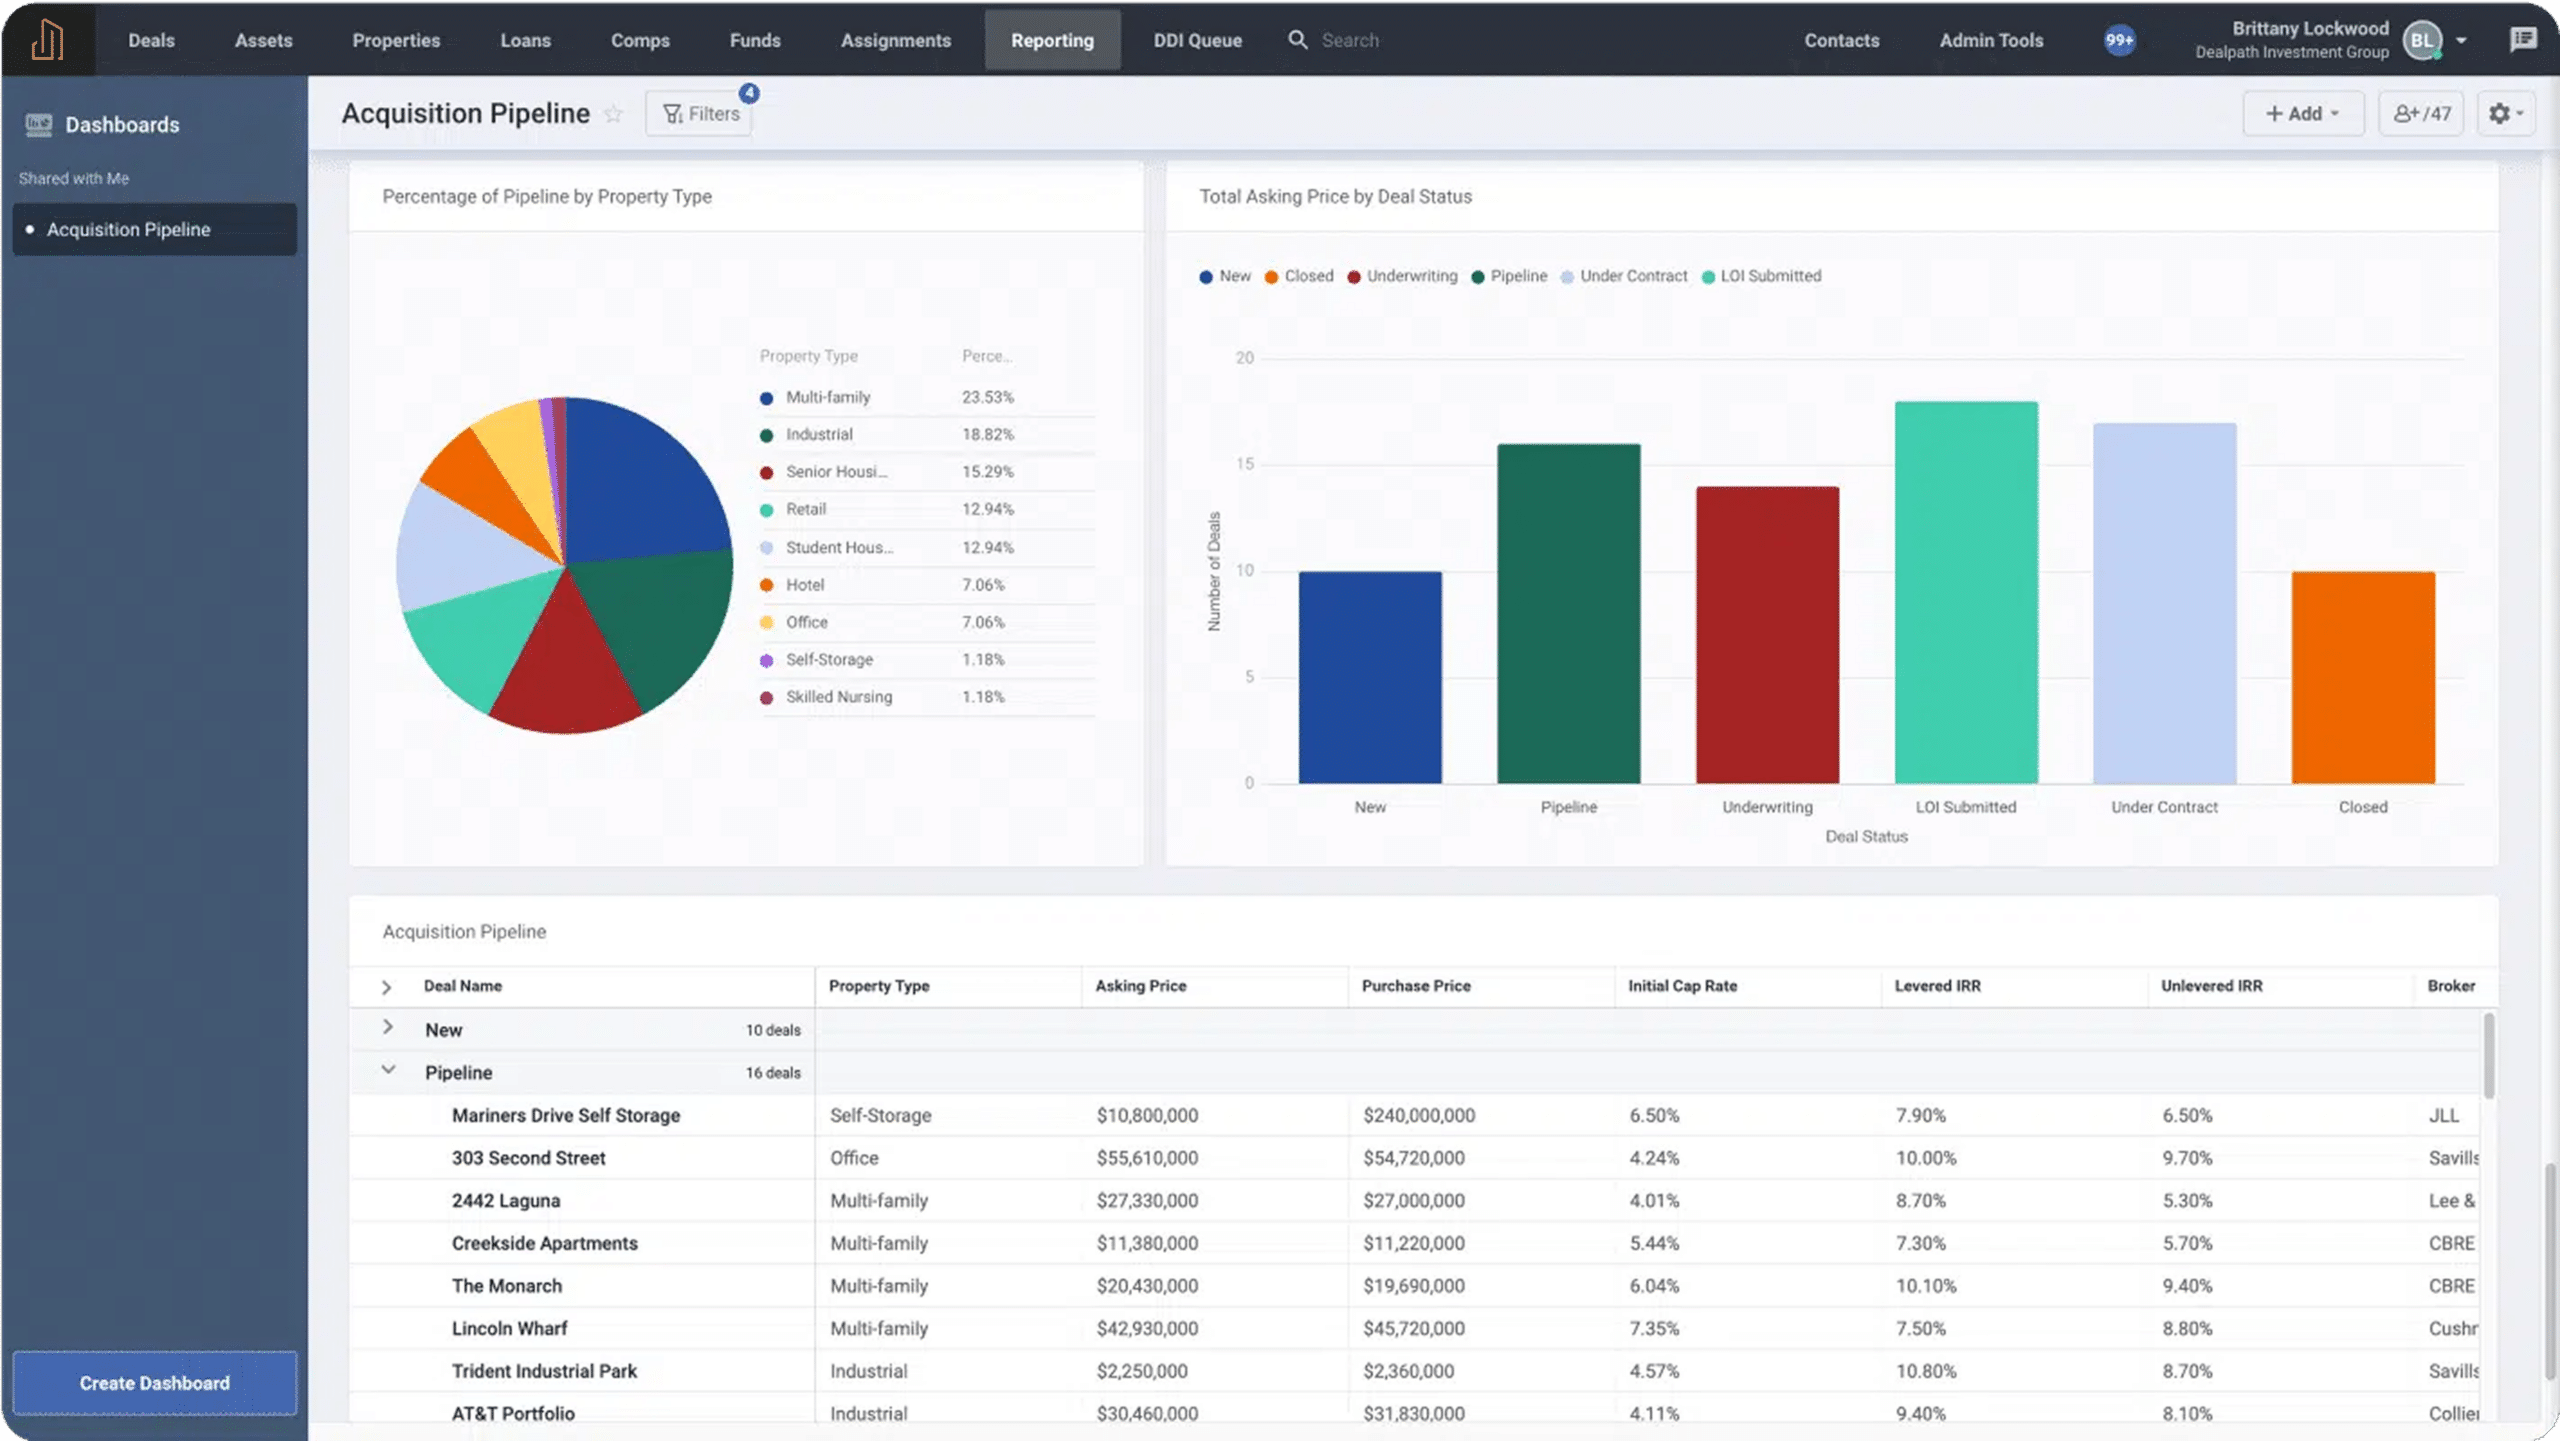Open the chat messages icon
This screenshot has height=1441, width=2560.
2523,40
